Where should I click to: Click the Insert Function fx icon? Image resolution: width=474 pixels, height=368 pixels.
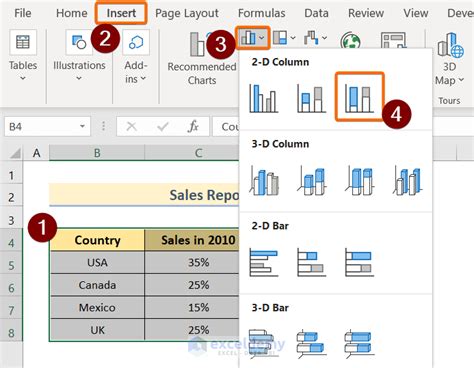coord(193,127)
